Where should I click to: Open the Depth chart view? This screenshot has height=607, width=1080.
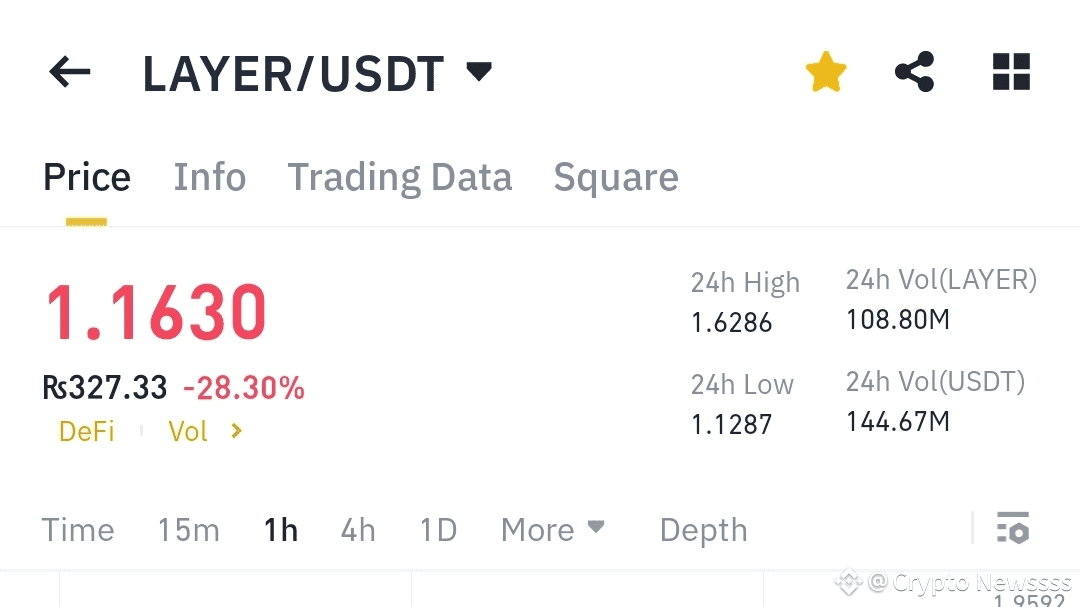(x=703, y=529)
